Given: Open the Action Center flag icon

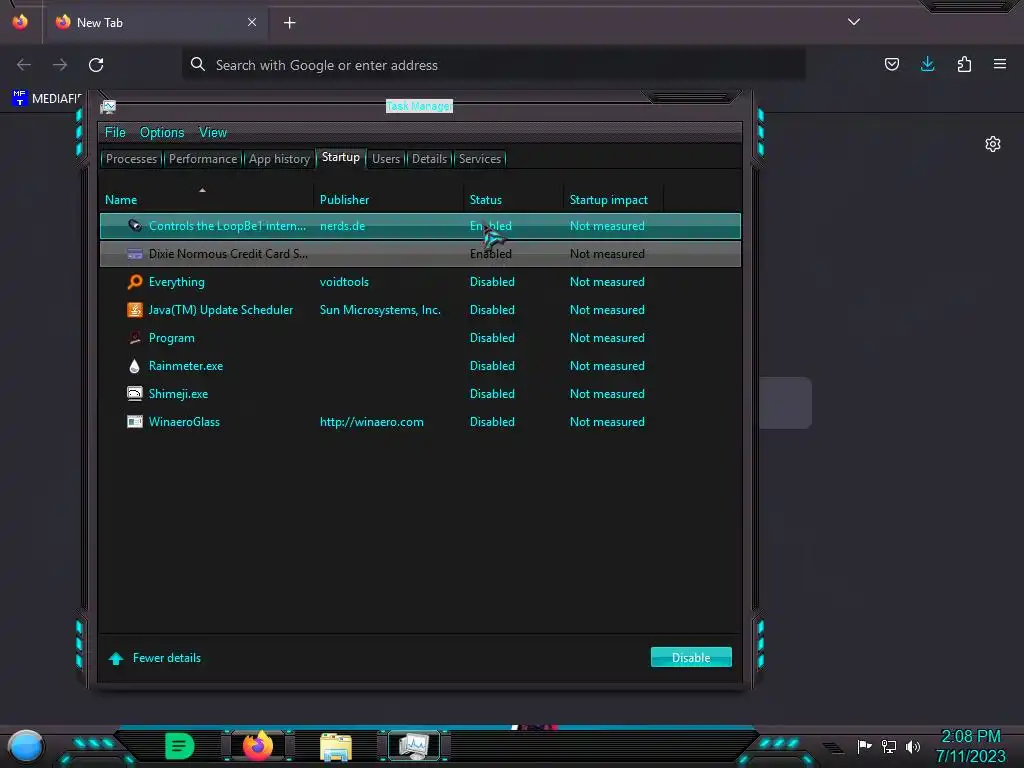Looking at the screenshot, I should pos(865,746).
